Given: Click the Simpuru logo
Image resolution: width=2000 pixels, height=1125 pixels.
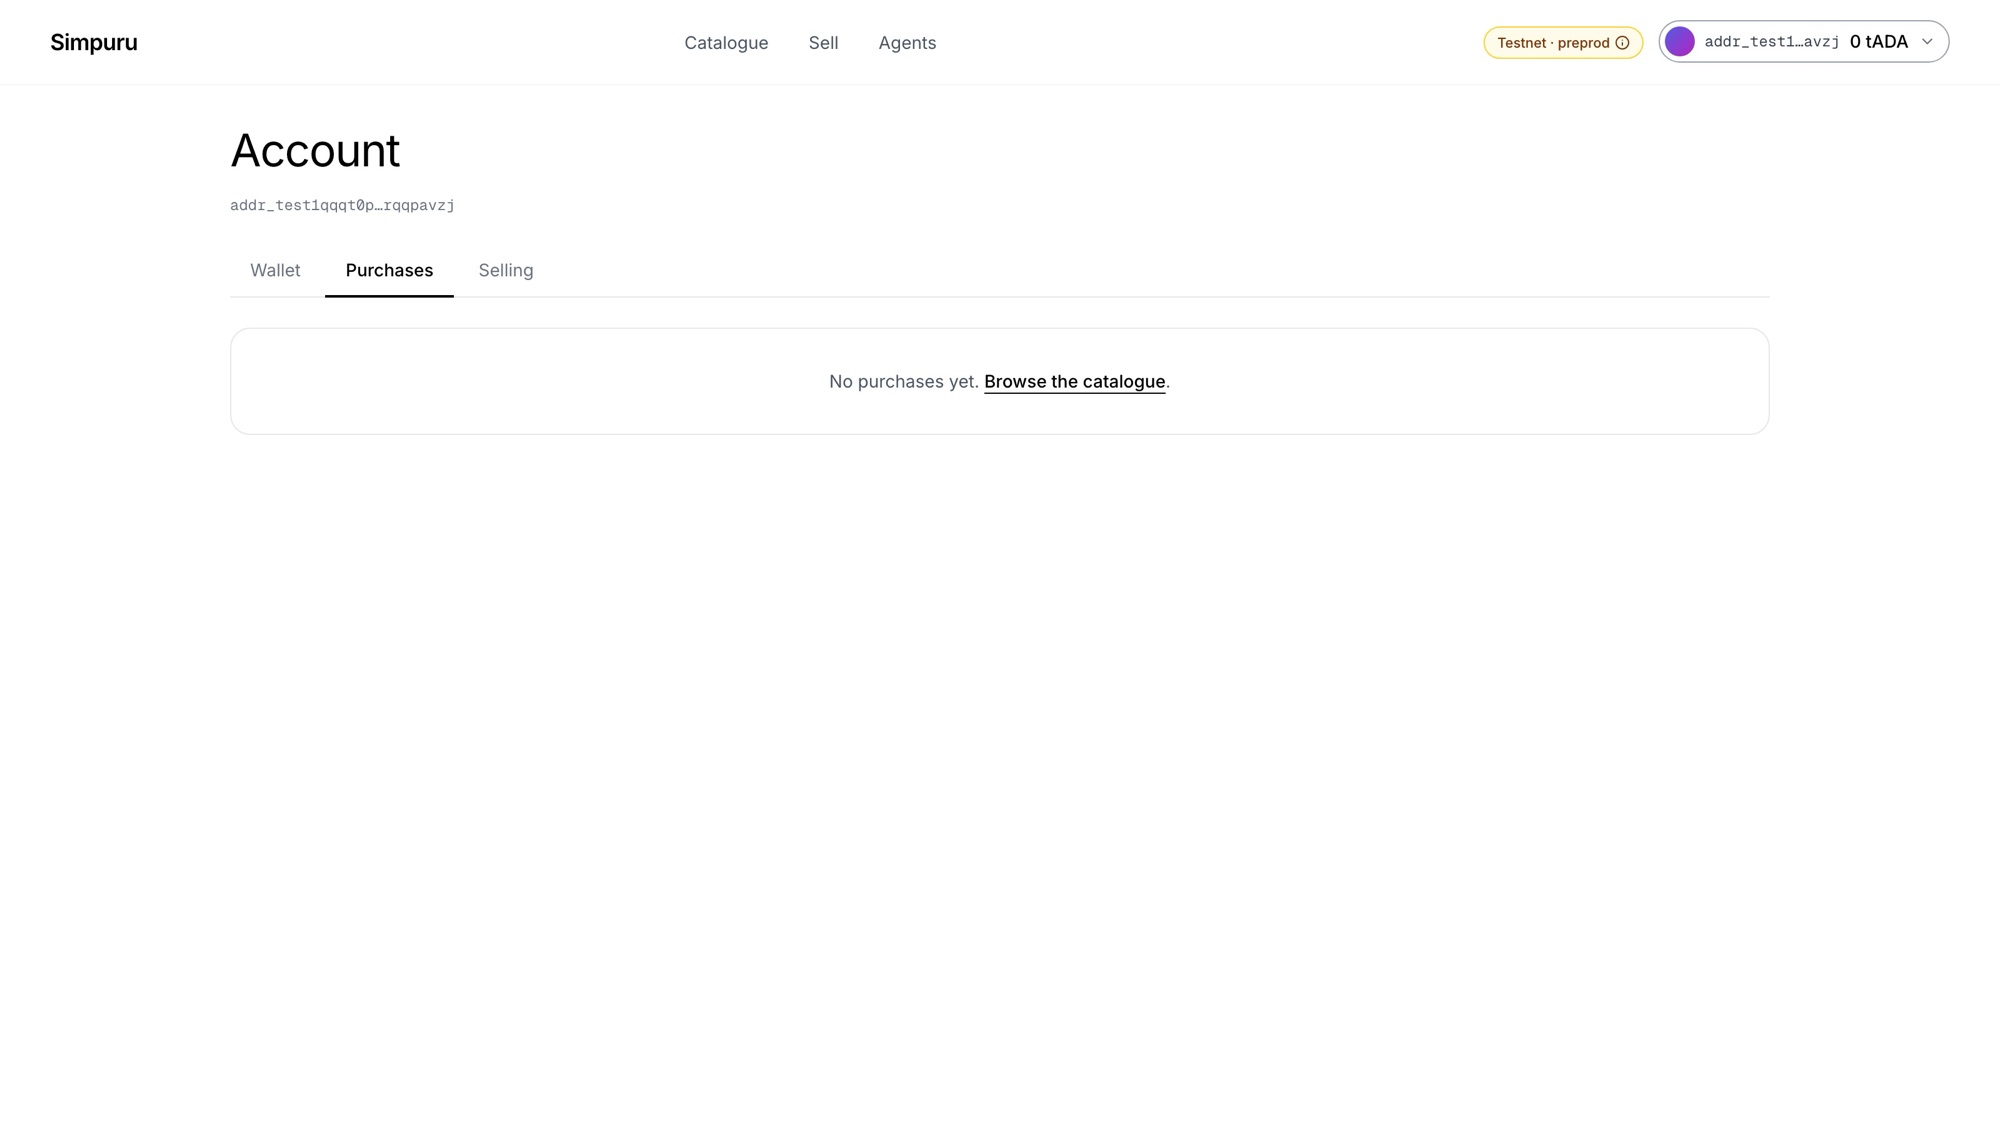Looking at the screenshot, I should 94,42.
